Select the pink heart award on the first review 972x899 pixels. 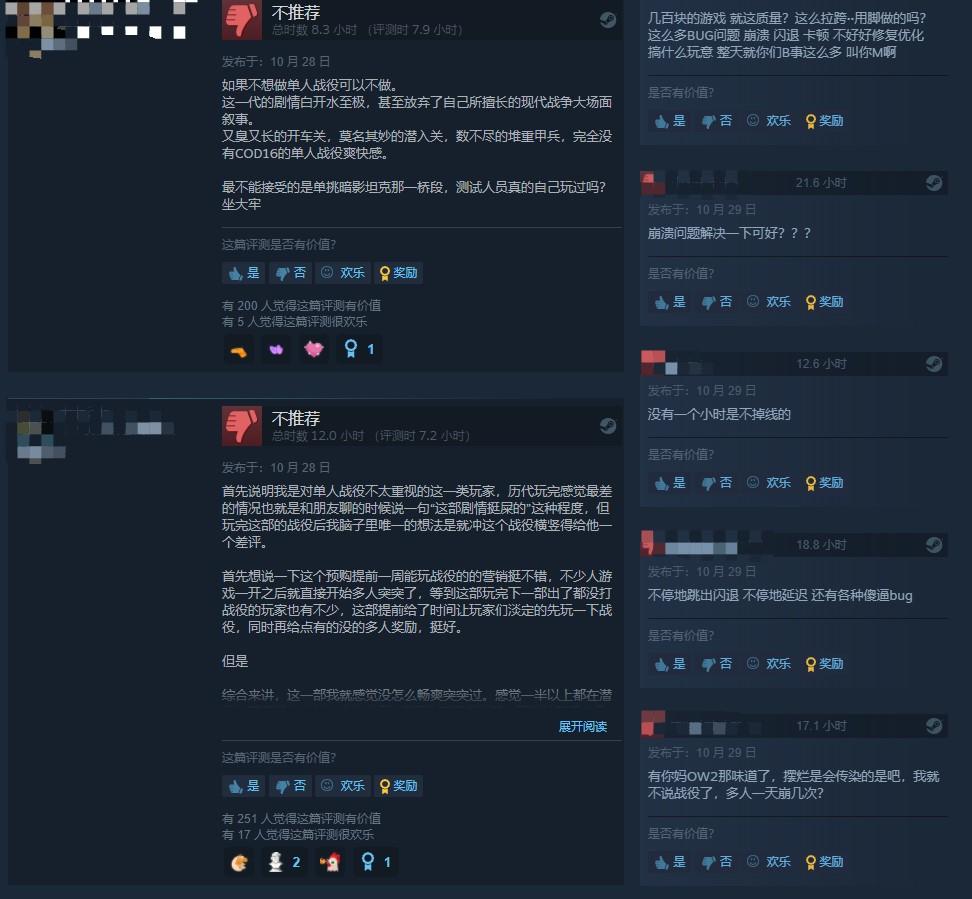[314, 349]
